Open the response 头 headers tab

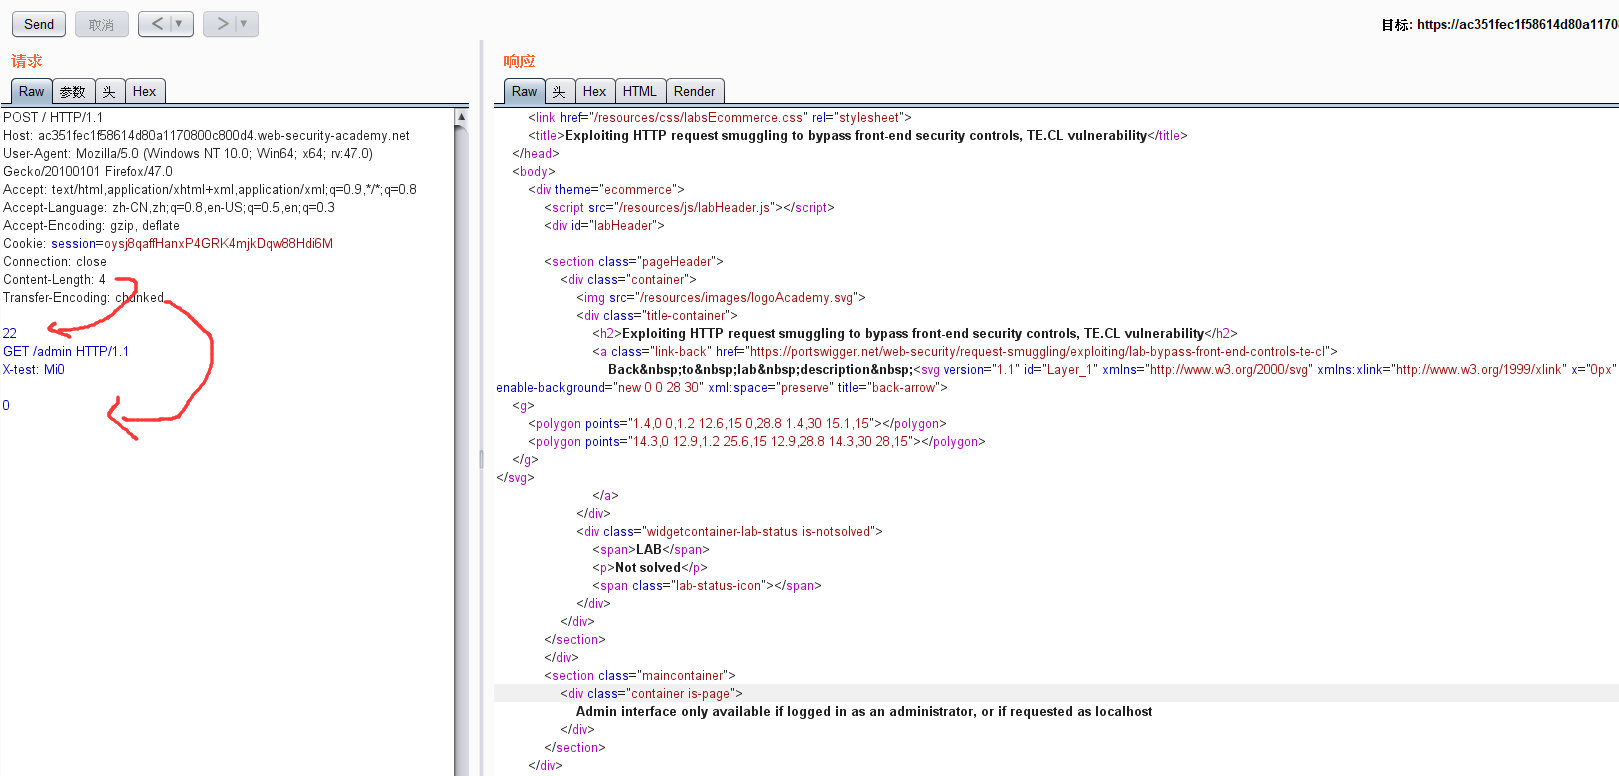pos(559,91)
